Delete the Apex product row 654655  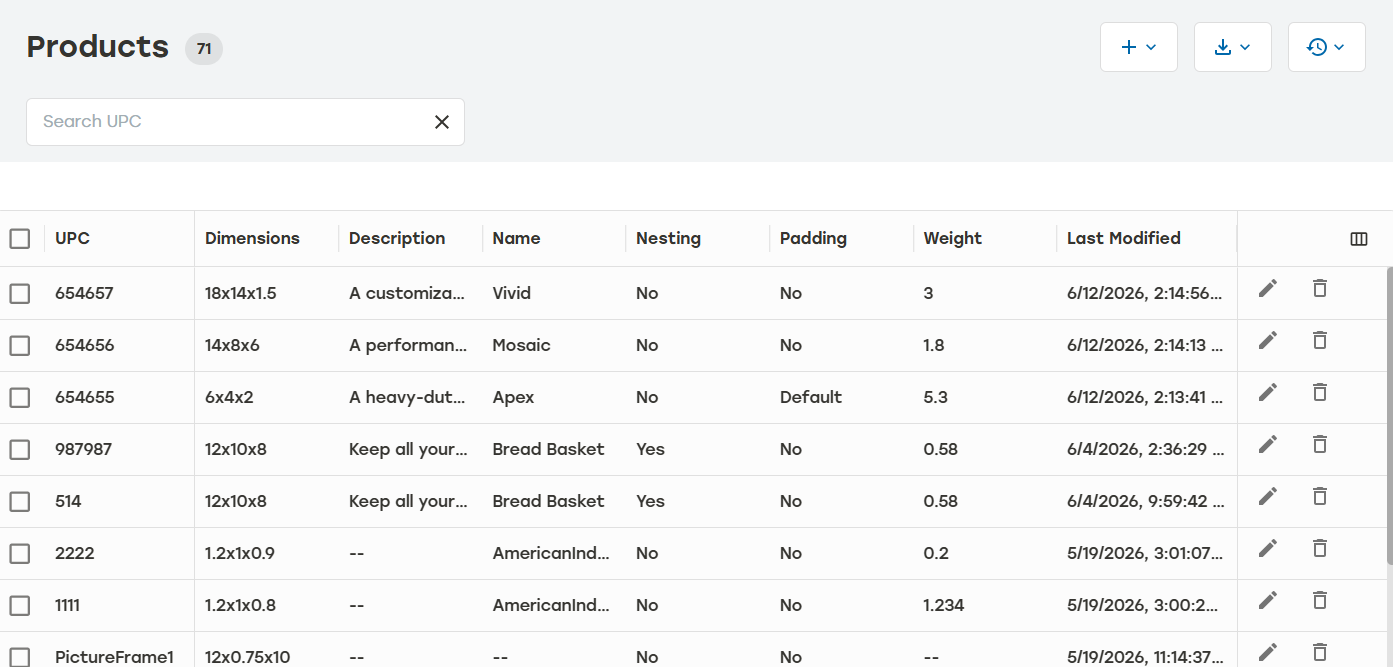pos(1320,392)
